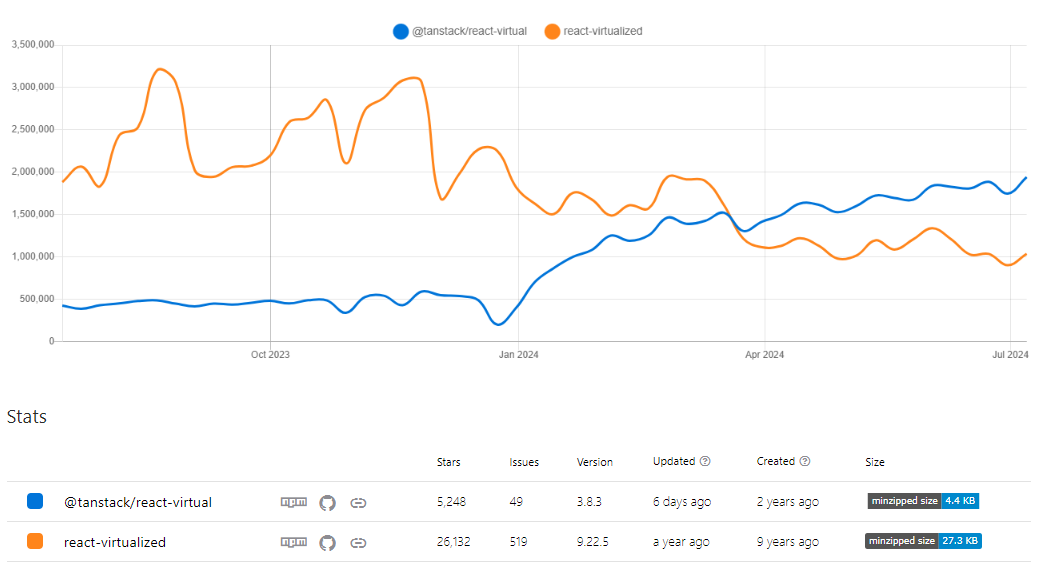1042x573 pixels.
Task: Click the Oct 2023 x-axis label
Action: pos(270,355)
